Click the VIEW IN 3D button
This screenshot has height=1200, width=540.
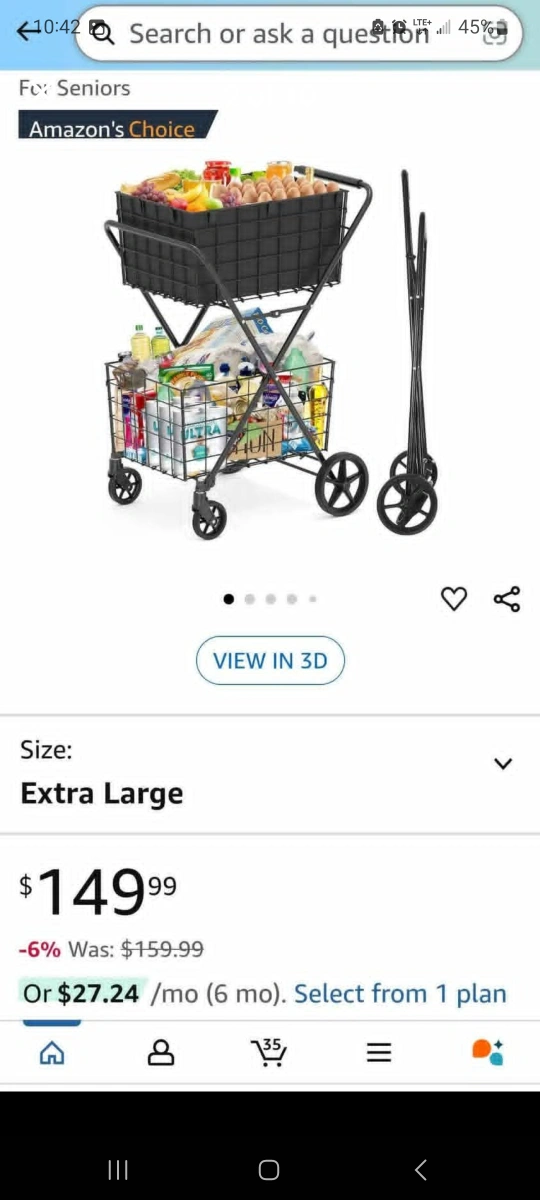tap(270, 660)
